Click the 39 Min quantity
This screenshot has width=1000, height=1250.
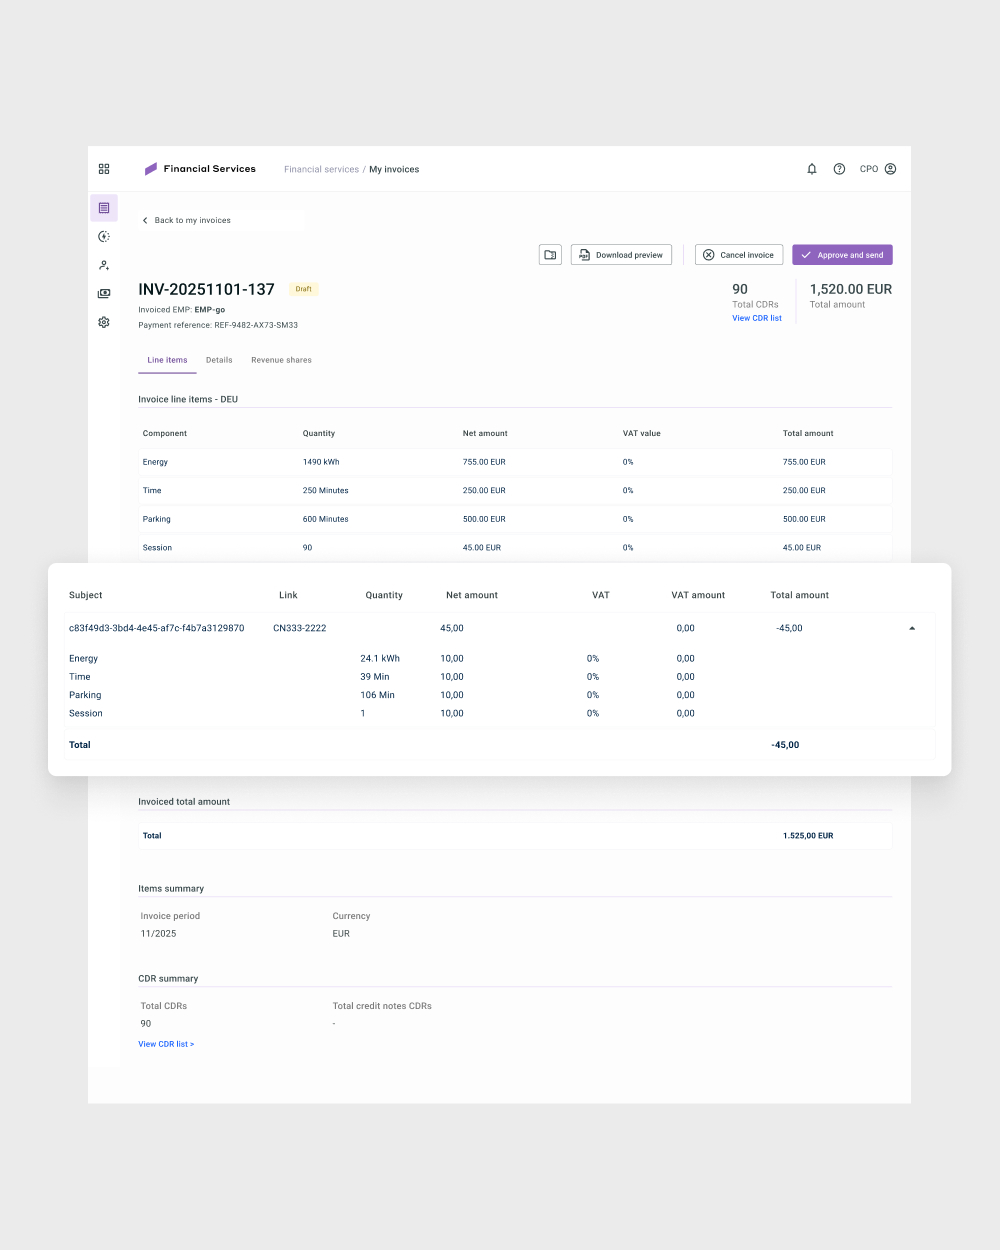coord(375,677)
